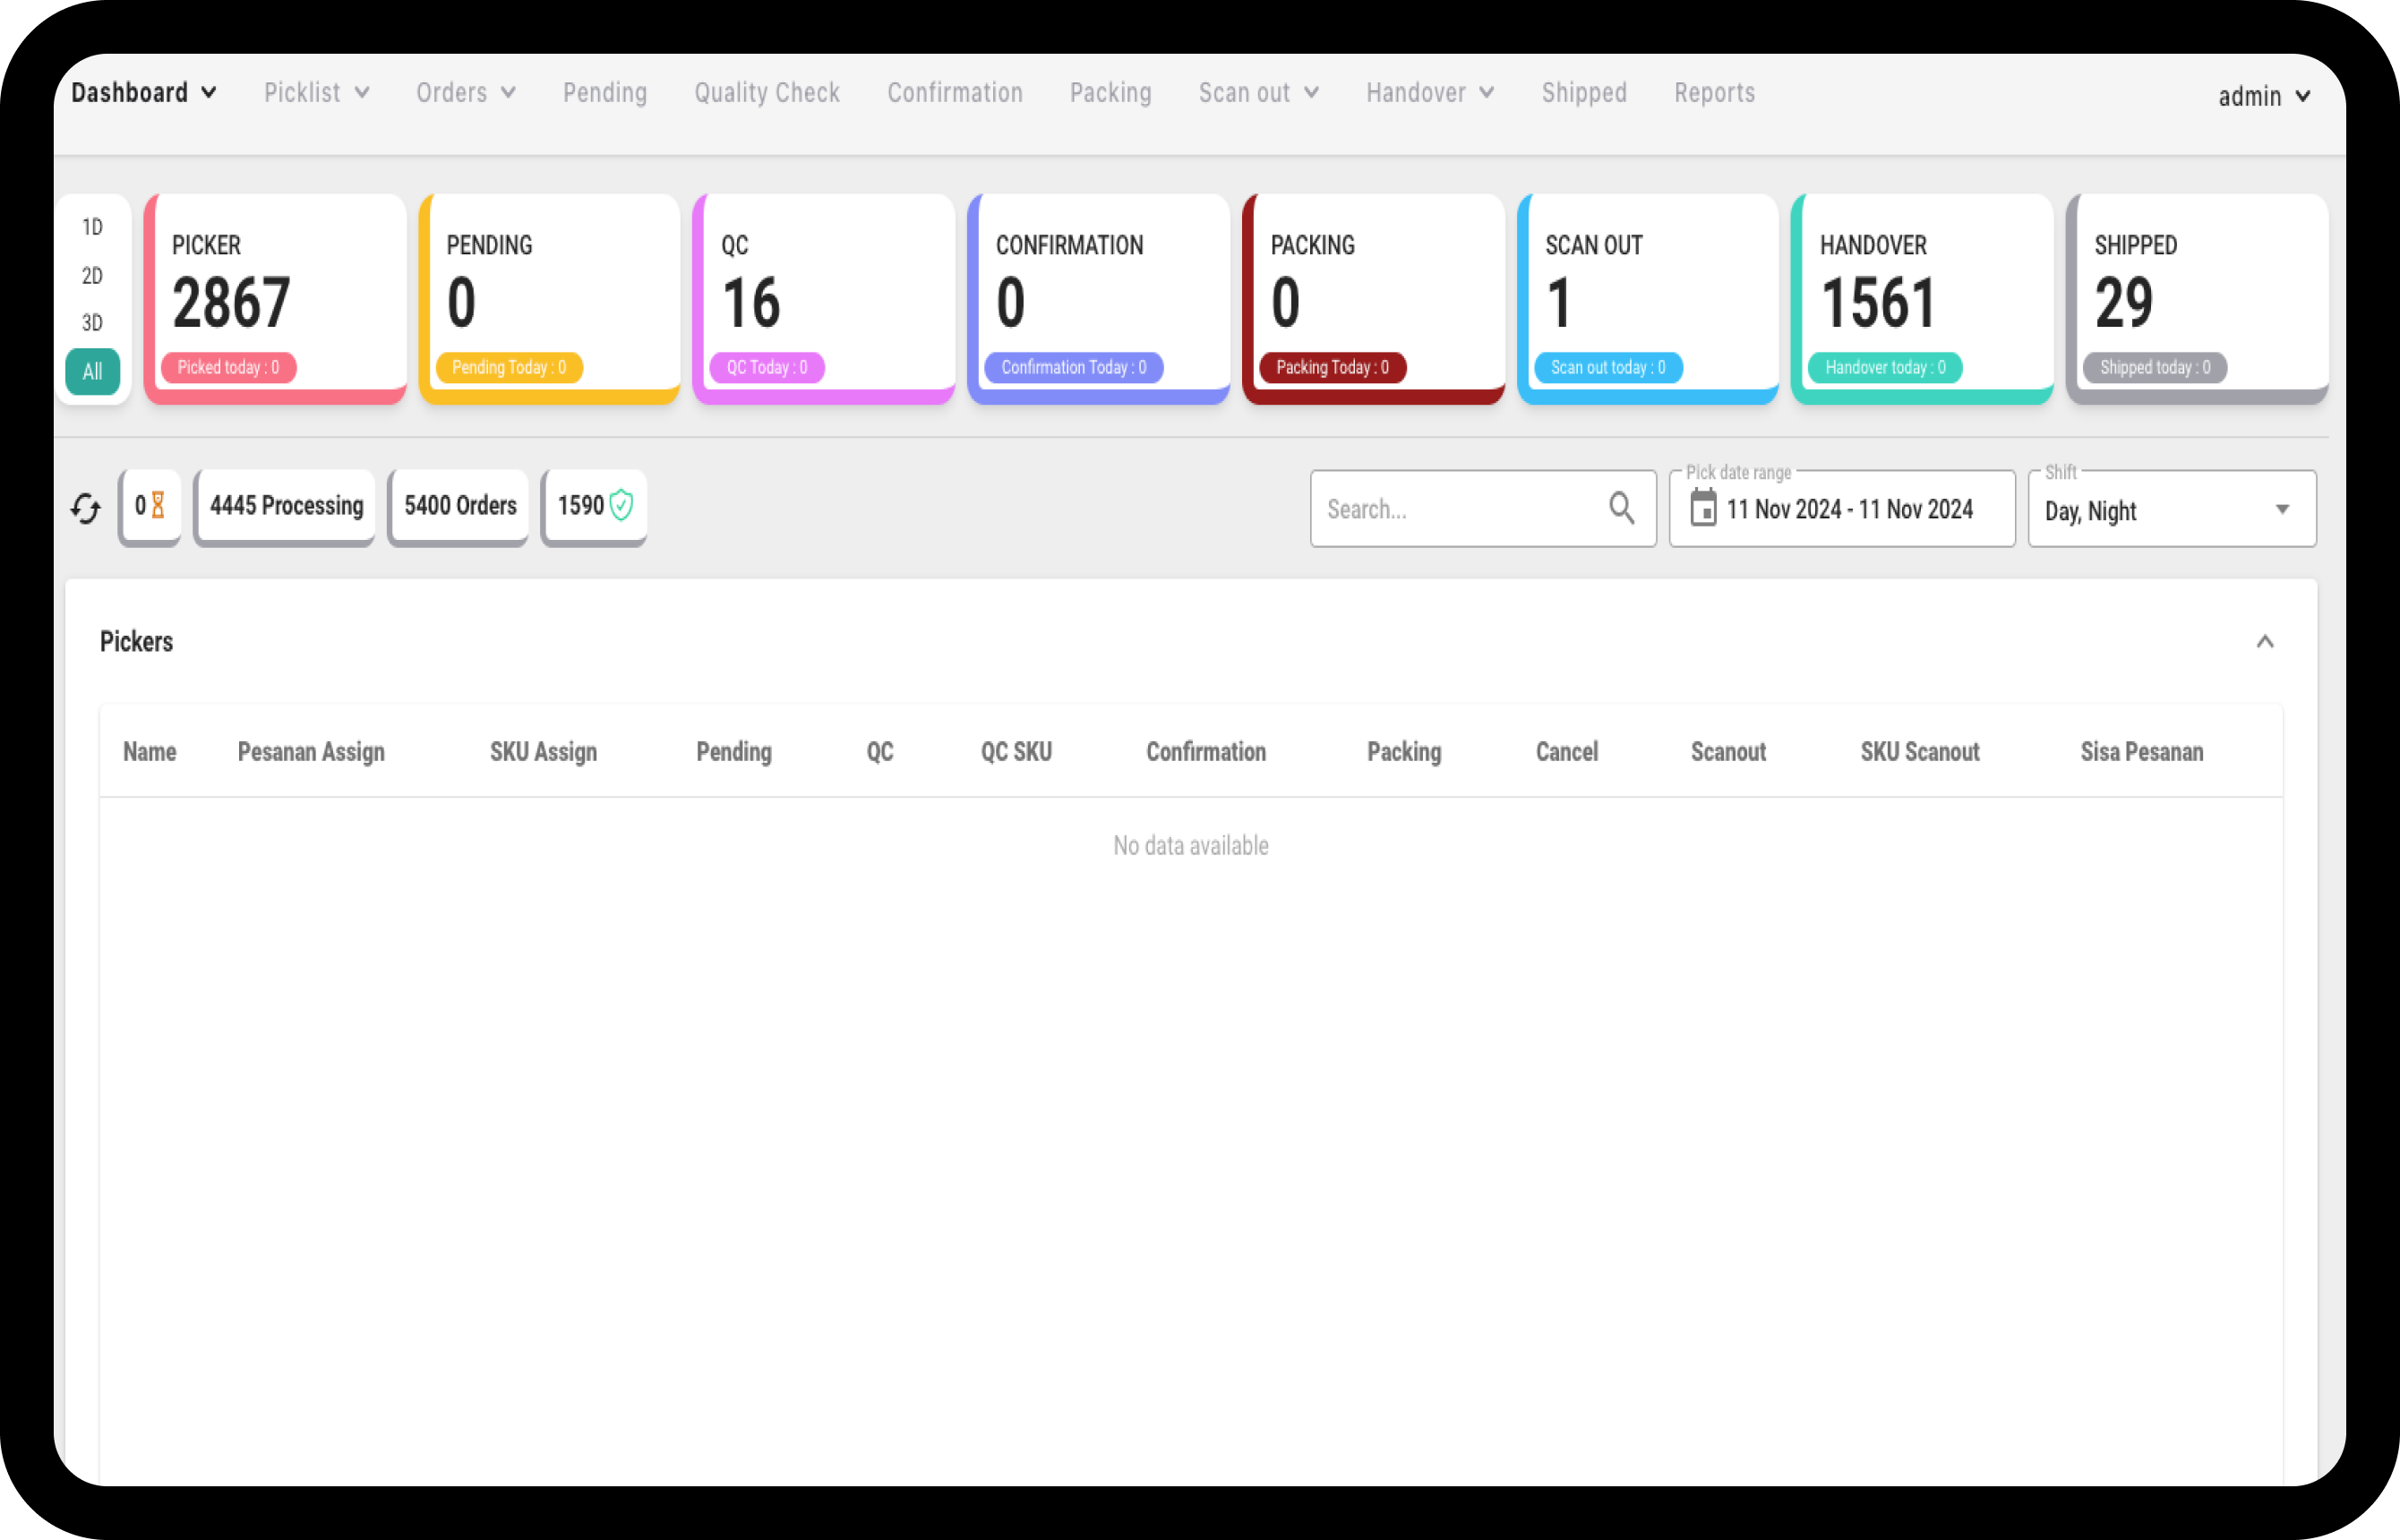Click the hourglass pending counter chip

click(150, 506)
